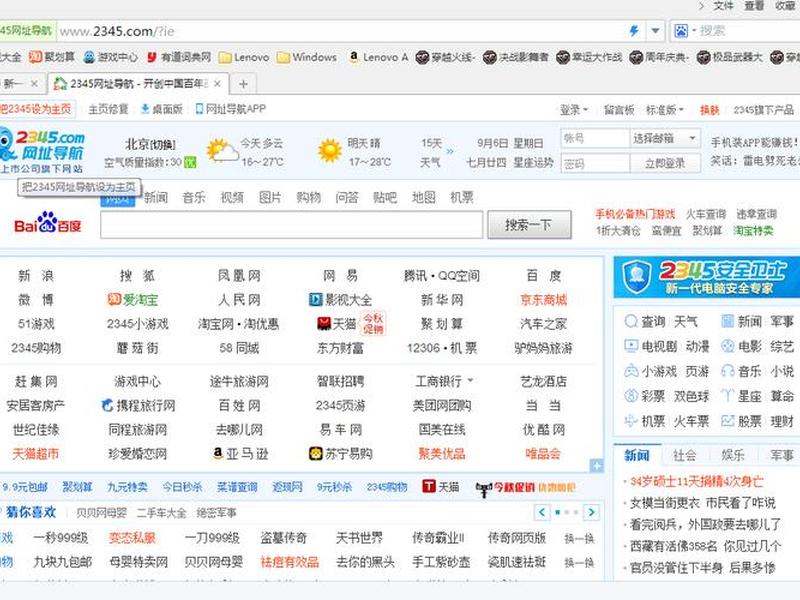Open the 有道词典网 bookmark
800x600 pixels.
click(179, 57)
